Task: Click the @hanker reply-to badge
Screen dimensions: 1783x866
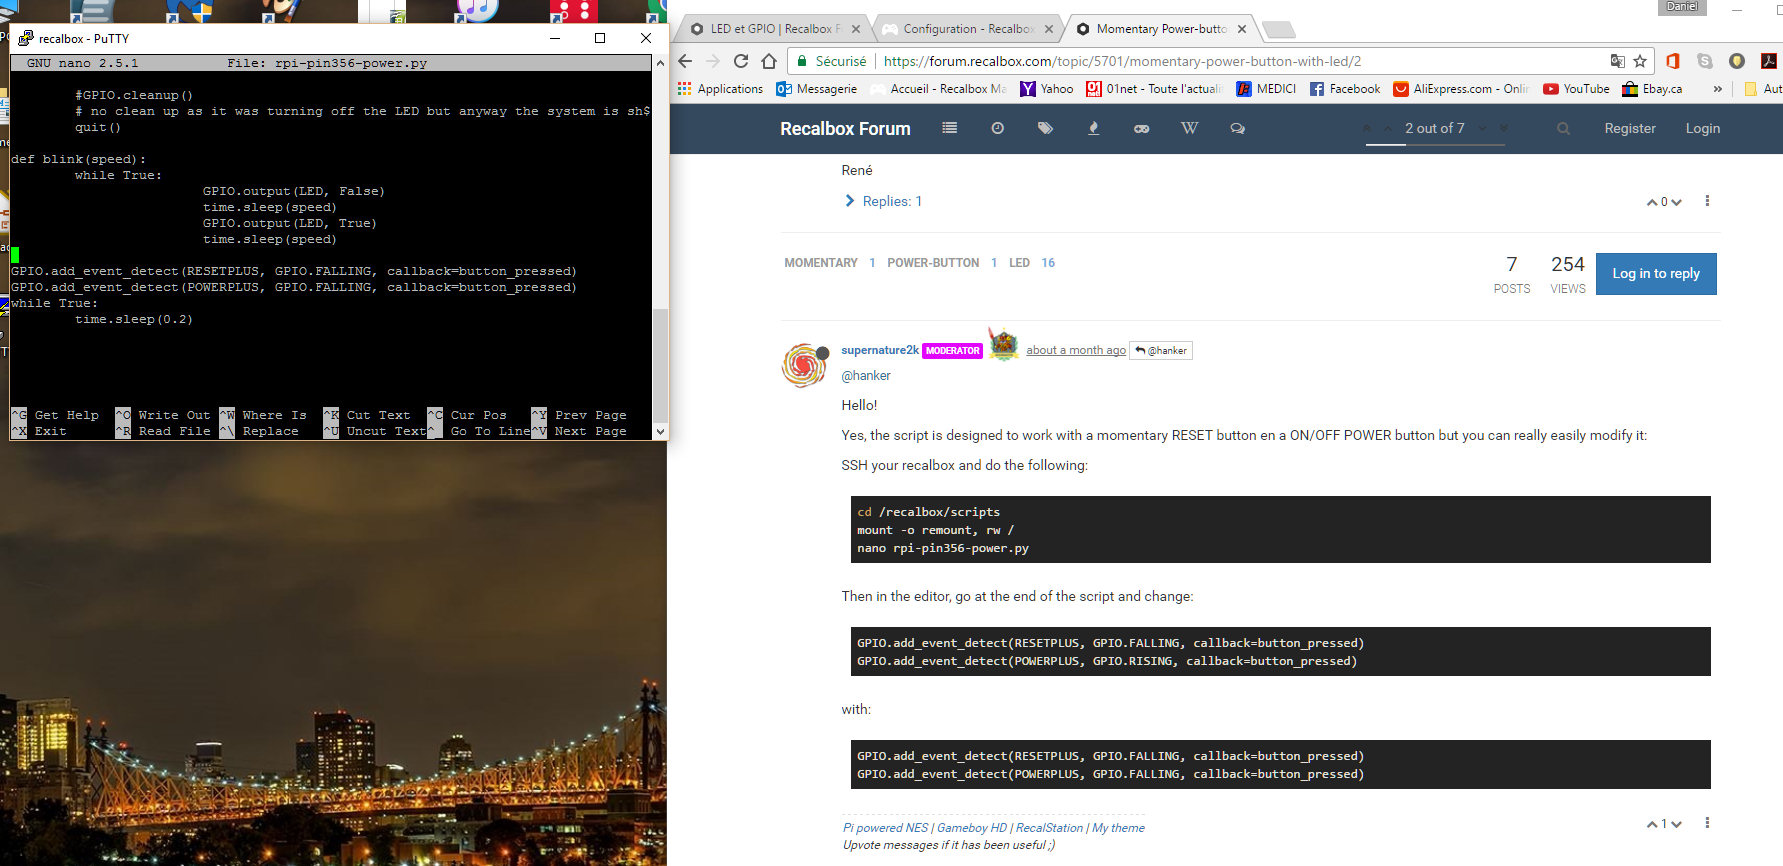Action: pyautogui.click(x=1161, y=350)
